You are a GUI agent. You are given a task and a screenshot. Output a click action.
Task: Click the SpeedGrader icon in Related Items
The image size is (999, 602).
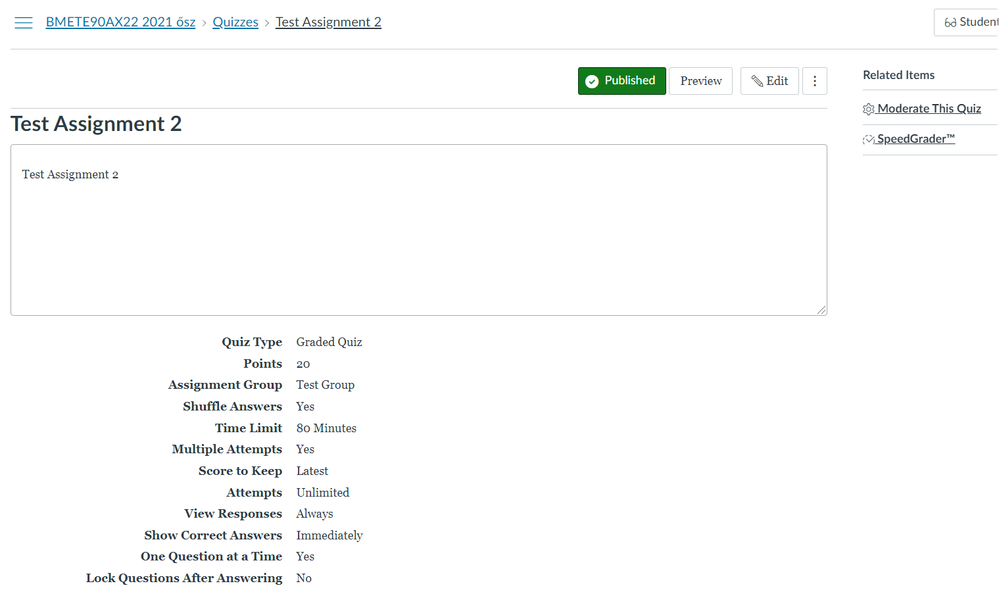[x=869, y=139]
